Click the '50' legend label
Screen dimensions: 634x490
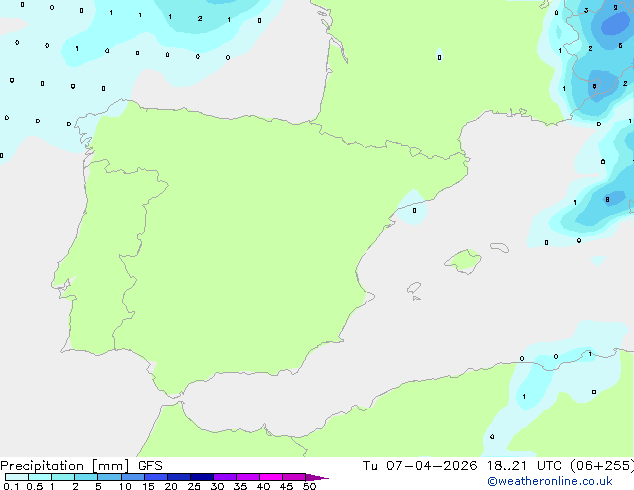[x=309, y=486]
